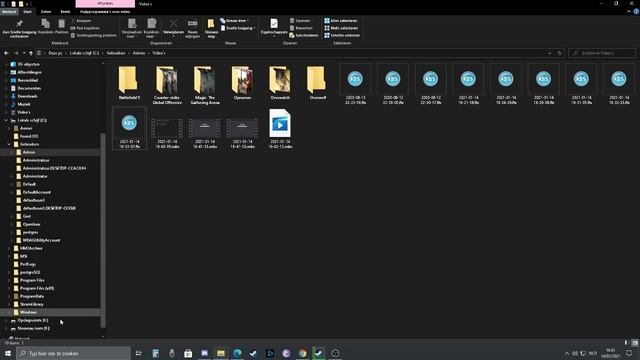Click the pink Afspelen contextual tab
Screen dimensions: 640x360
(x=105, y=4)
